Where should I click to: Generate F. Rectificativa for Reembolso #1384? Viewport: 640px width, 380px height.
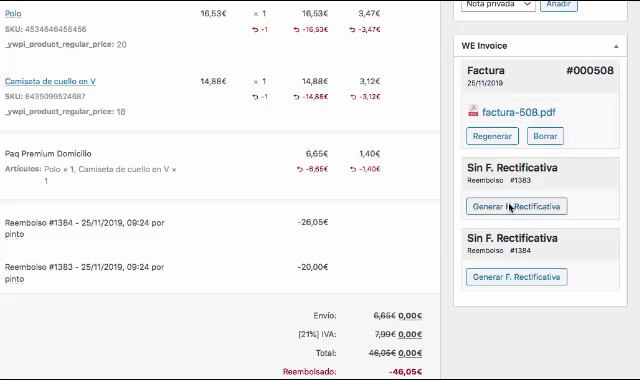pos(516,277)
